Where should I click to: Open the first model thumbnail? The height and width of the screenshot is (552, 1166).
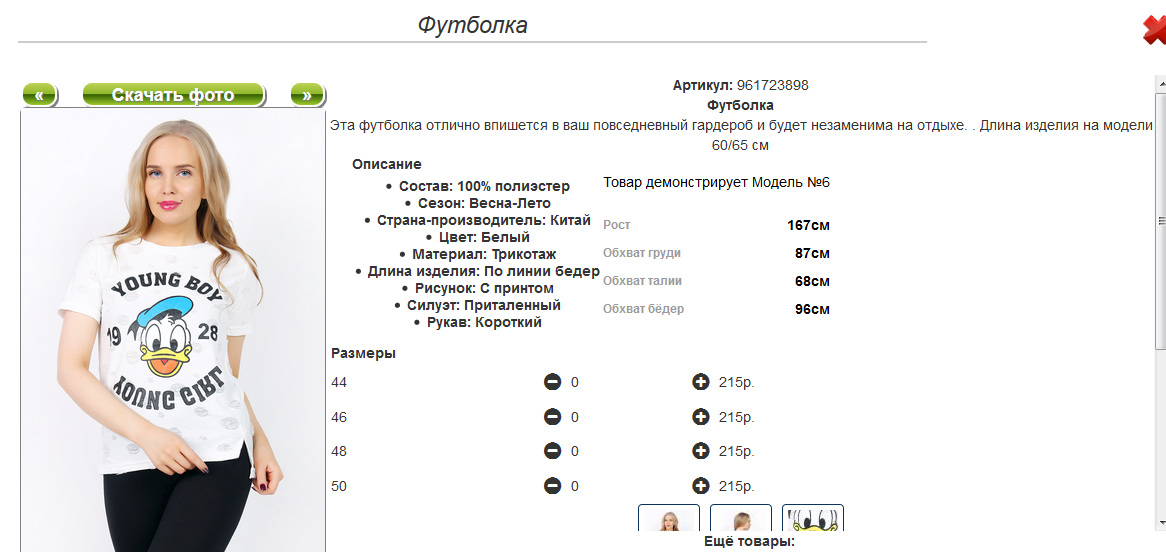coord(669,518)
